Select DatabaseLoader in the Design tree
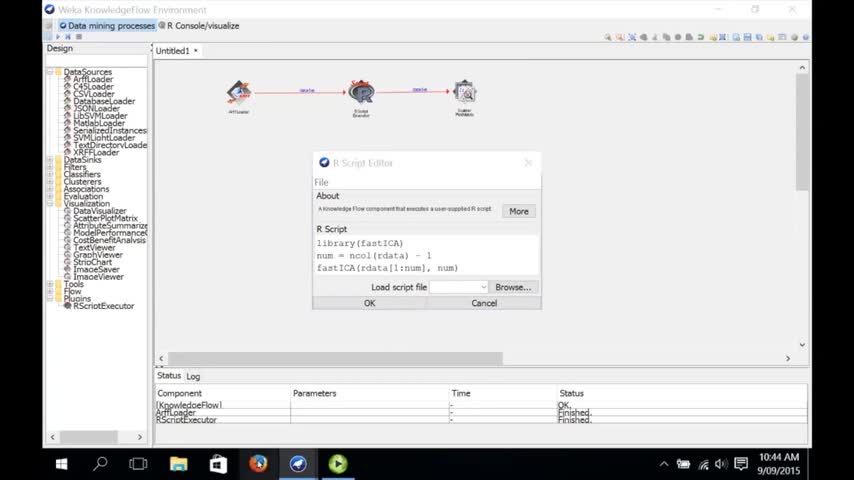This screenshot has height=480, width=854. point(104,101)
